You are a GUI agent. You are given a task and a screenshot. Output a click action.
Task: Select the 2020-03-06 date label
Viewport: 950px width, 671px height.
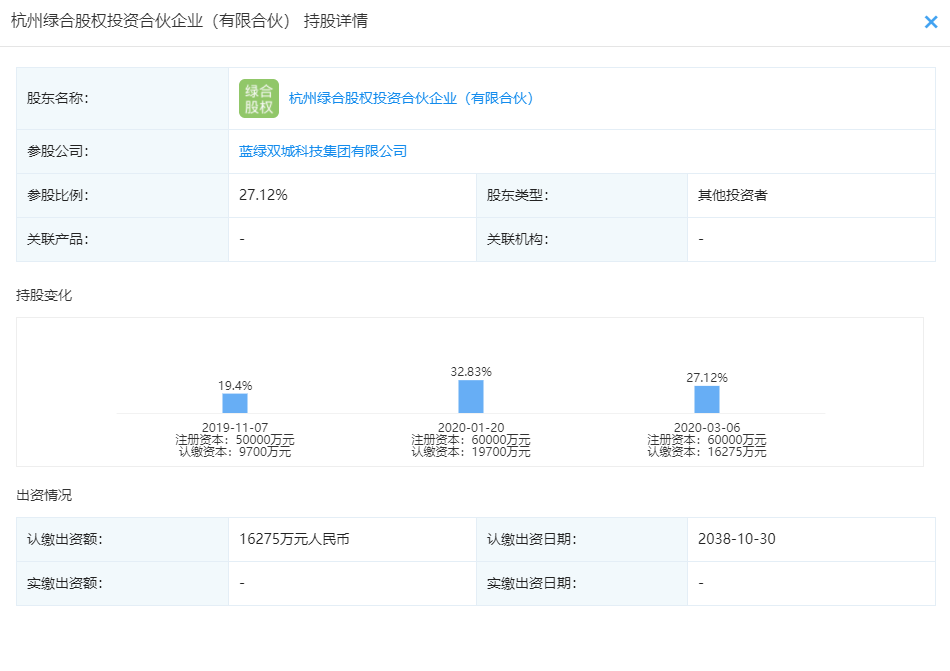tap(706, 428)
